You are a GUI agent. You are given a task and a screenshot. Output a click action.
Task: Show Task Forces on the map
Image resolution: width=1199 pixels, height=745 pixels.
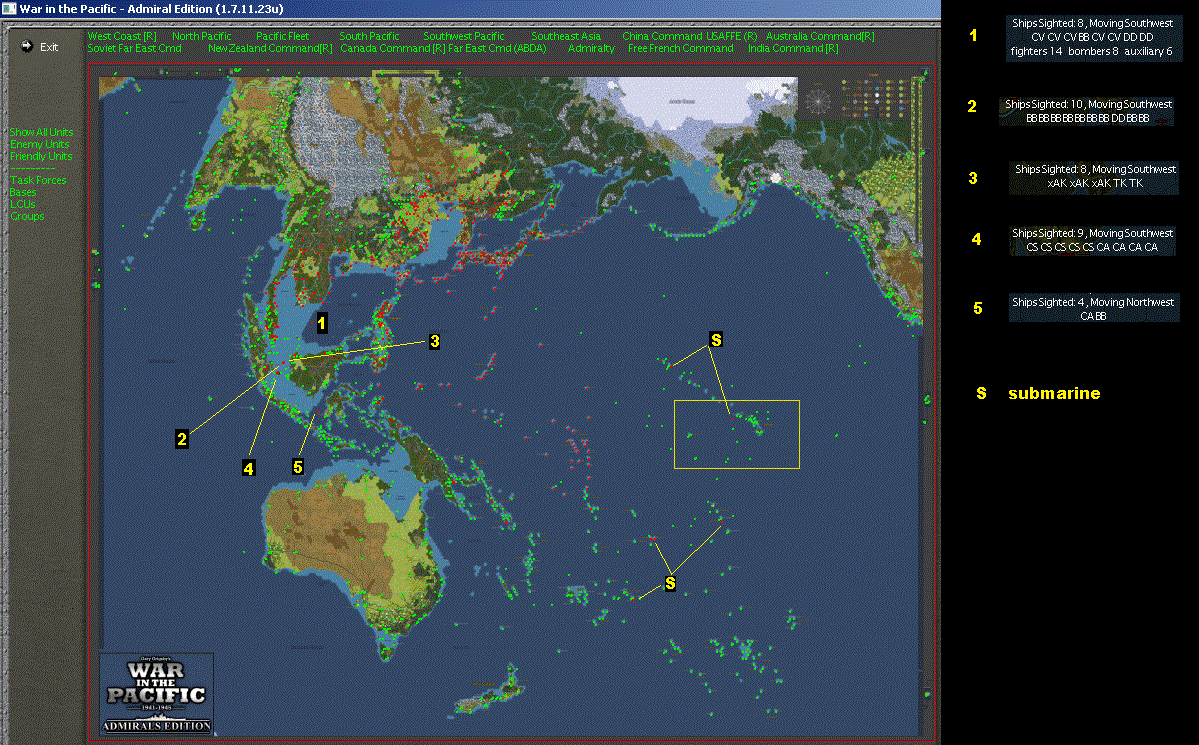[38, 181]
